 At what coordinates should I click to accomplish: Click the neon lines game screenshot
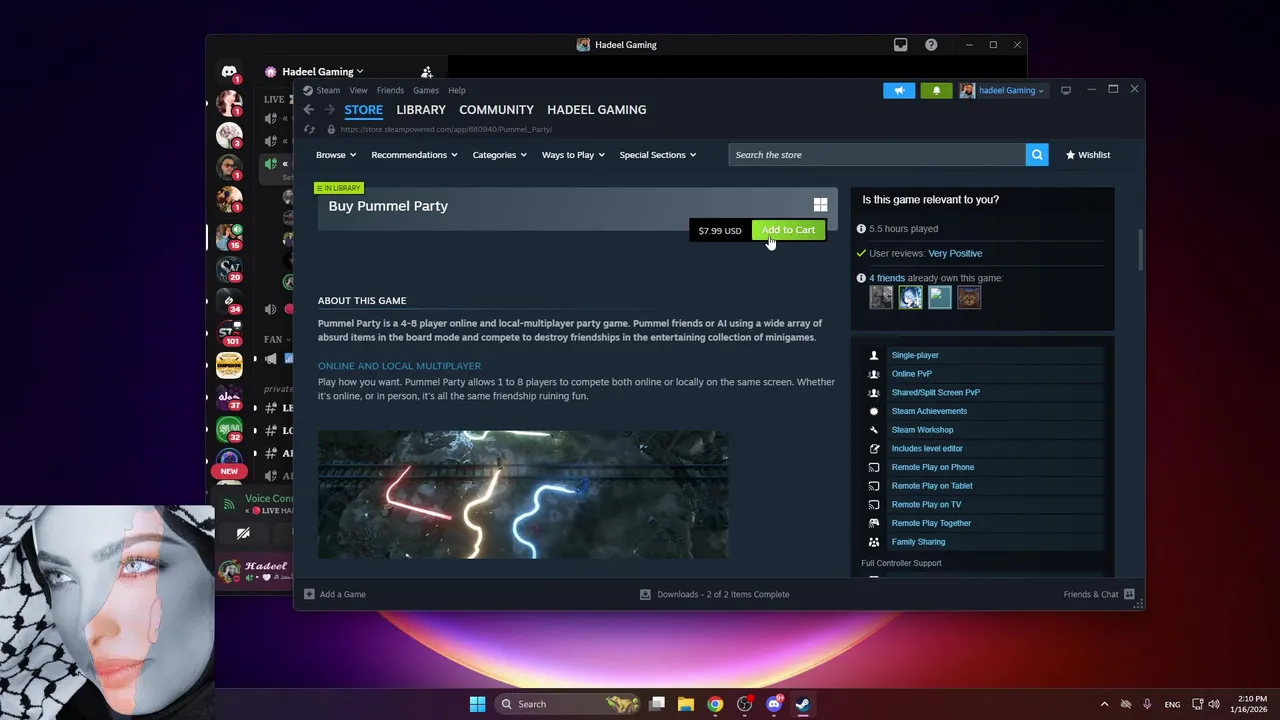[523, 494]
